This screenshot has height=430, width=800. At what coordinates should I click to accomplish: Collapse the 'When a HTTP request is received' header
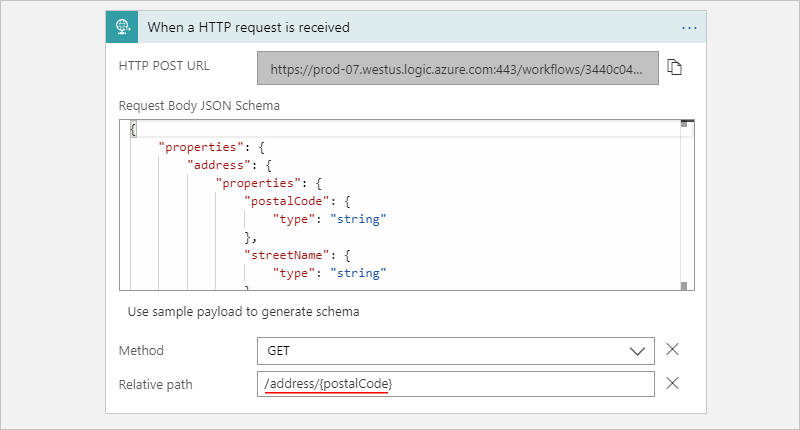pyautogui.click(x=400, y=27)
